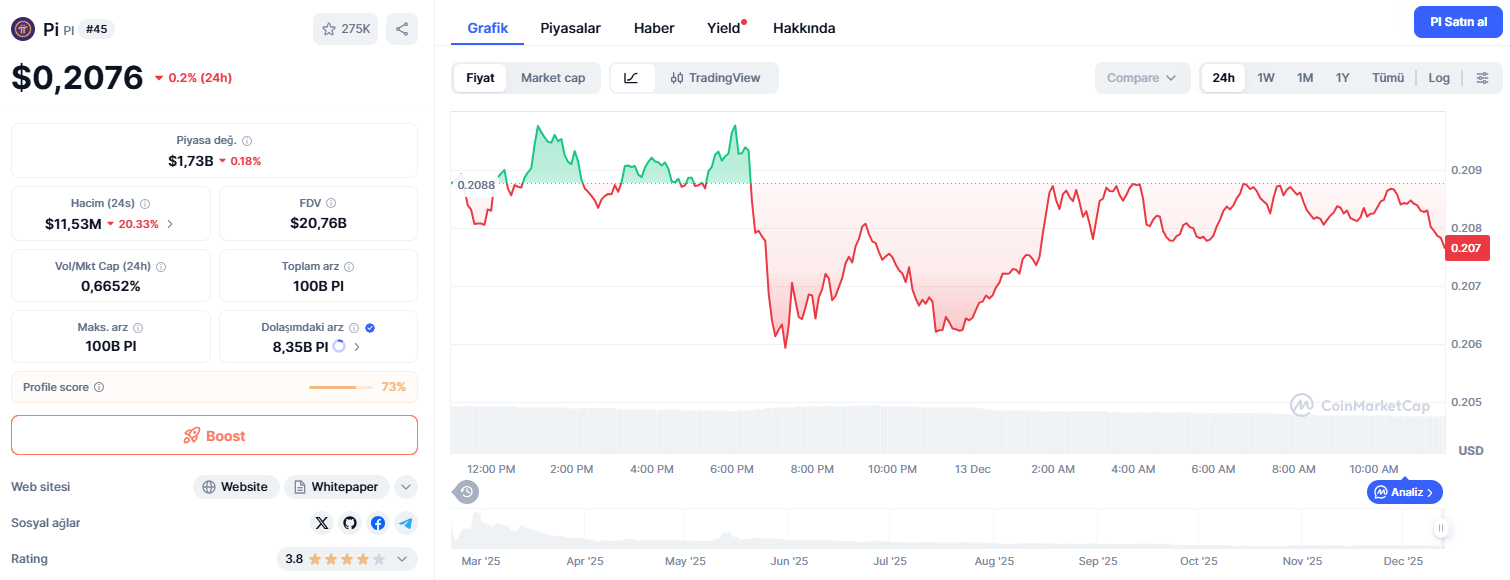This screenshot has width=1510, height=580.
Task: Click info icon beside Profile score
Action: click(x=99, y=387)
